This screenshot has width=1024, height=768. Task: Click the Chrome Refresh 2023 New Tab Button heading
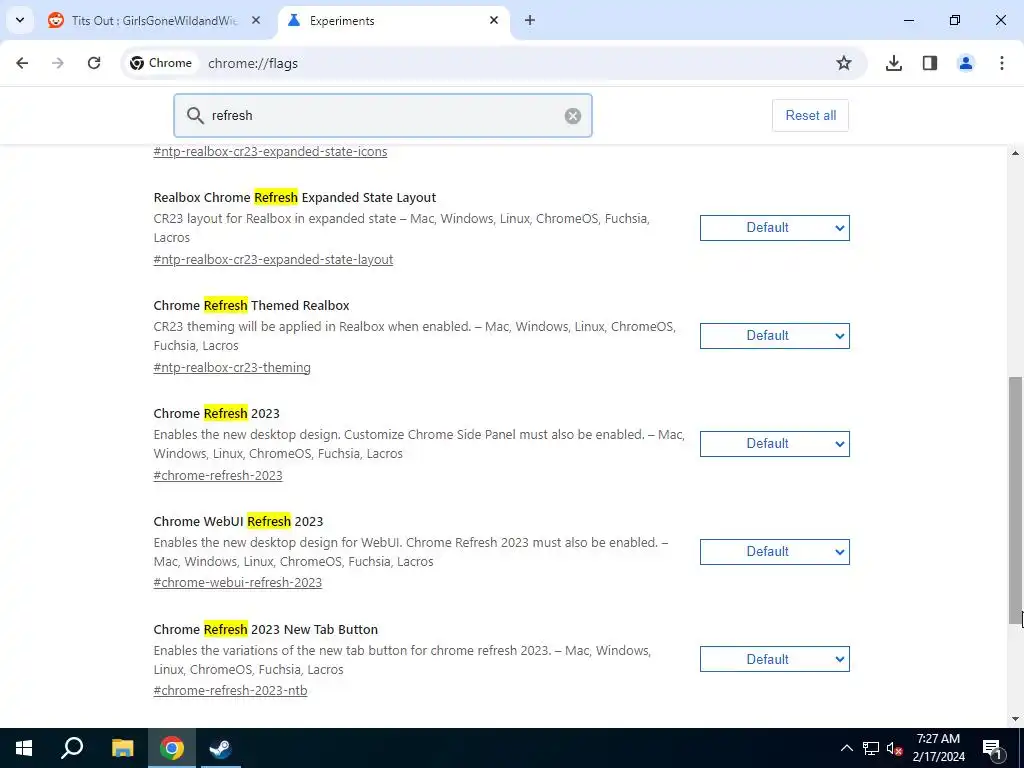(x=266, y=630)
